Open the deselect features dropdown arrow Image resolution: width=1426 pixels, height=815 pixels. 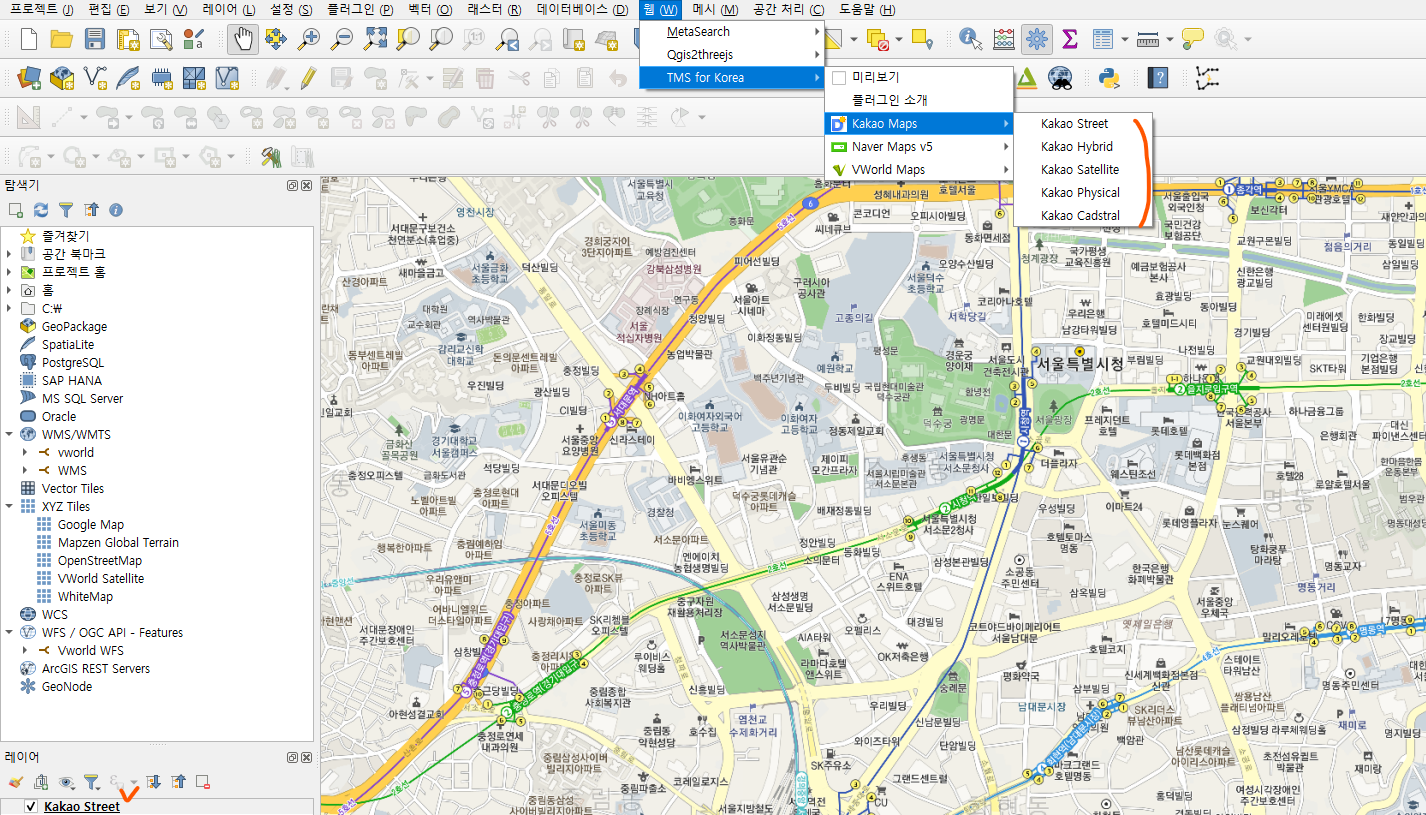[x=899, y=40]
